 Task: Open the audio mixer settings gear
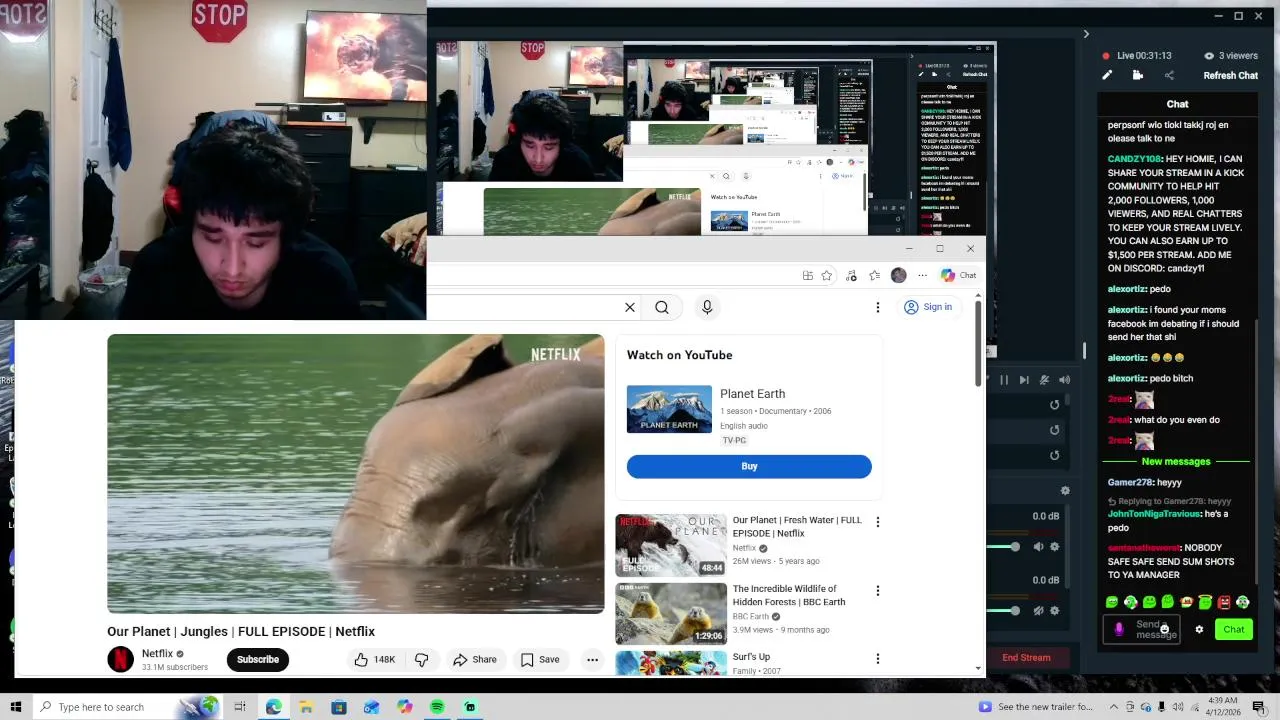1065,490
